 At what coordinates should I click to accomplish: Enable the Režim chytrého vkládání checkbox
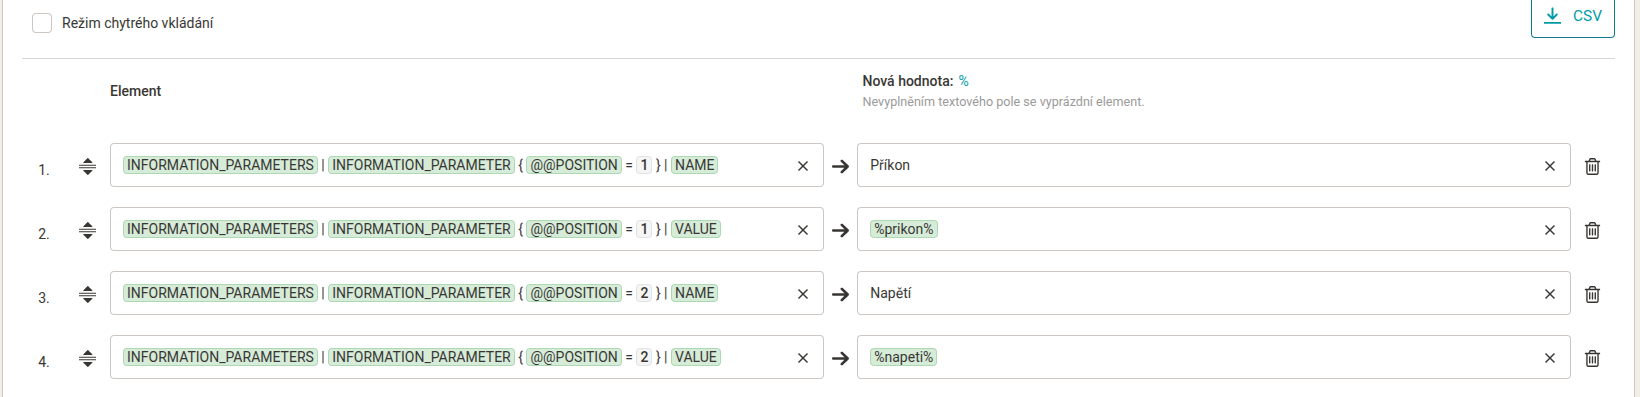[42, 23]
